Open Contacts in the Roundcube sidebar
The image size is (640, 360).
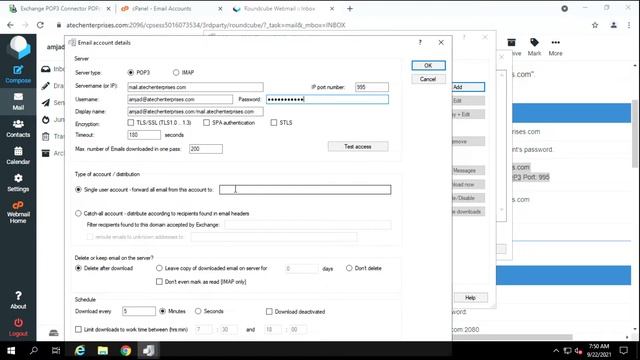point(18,129)
